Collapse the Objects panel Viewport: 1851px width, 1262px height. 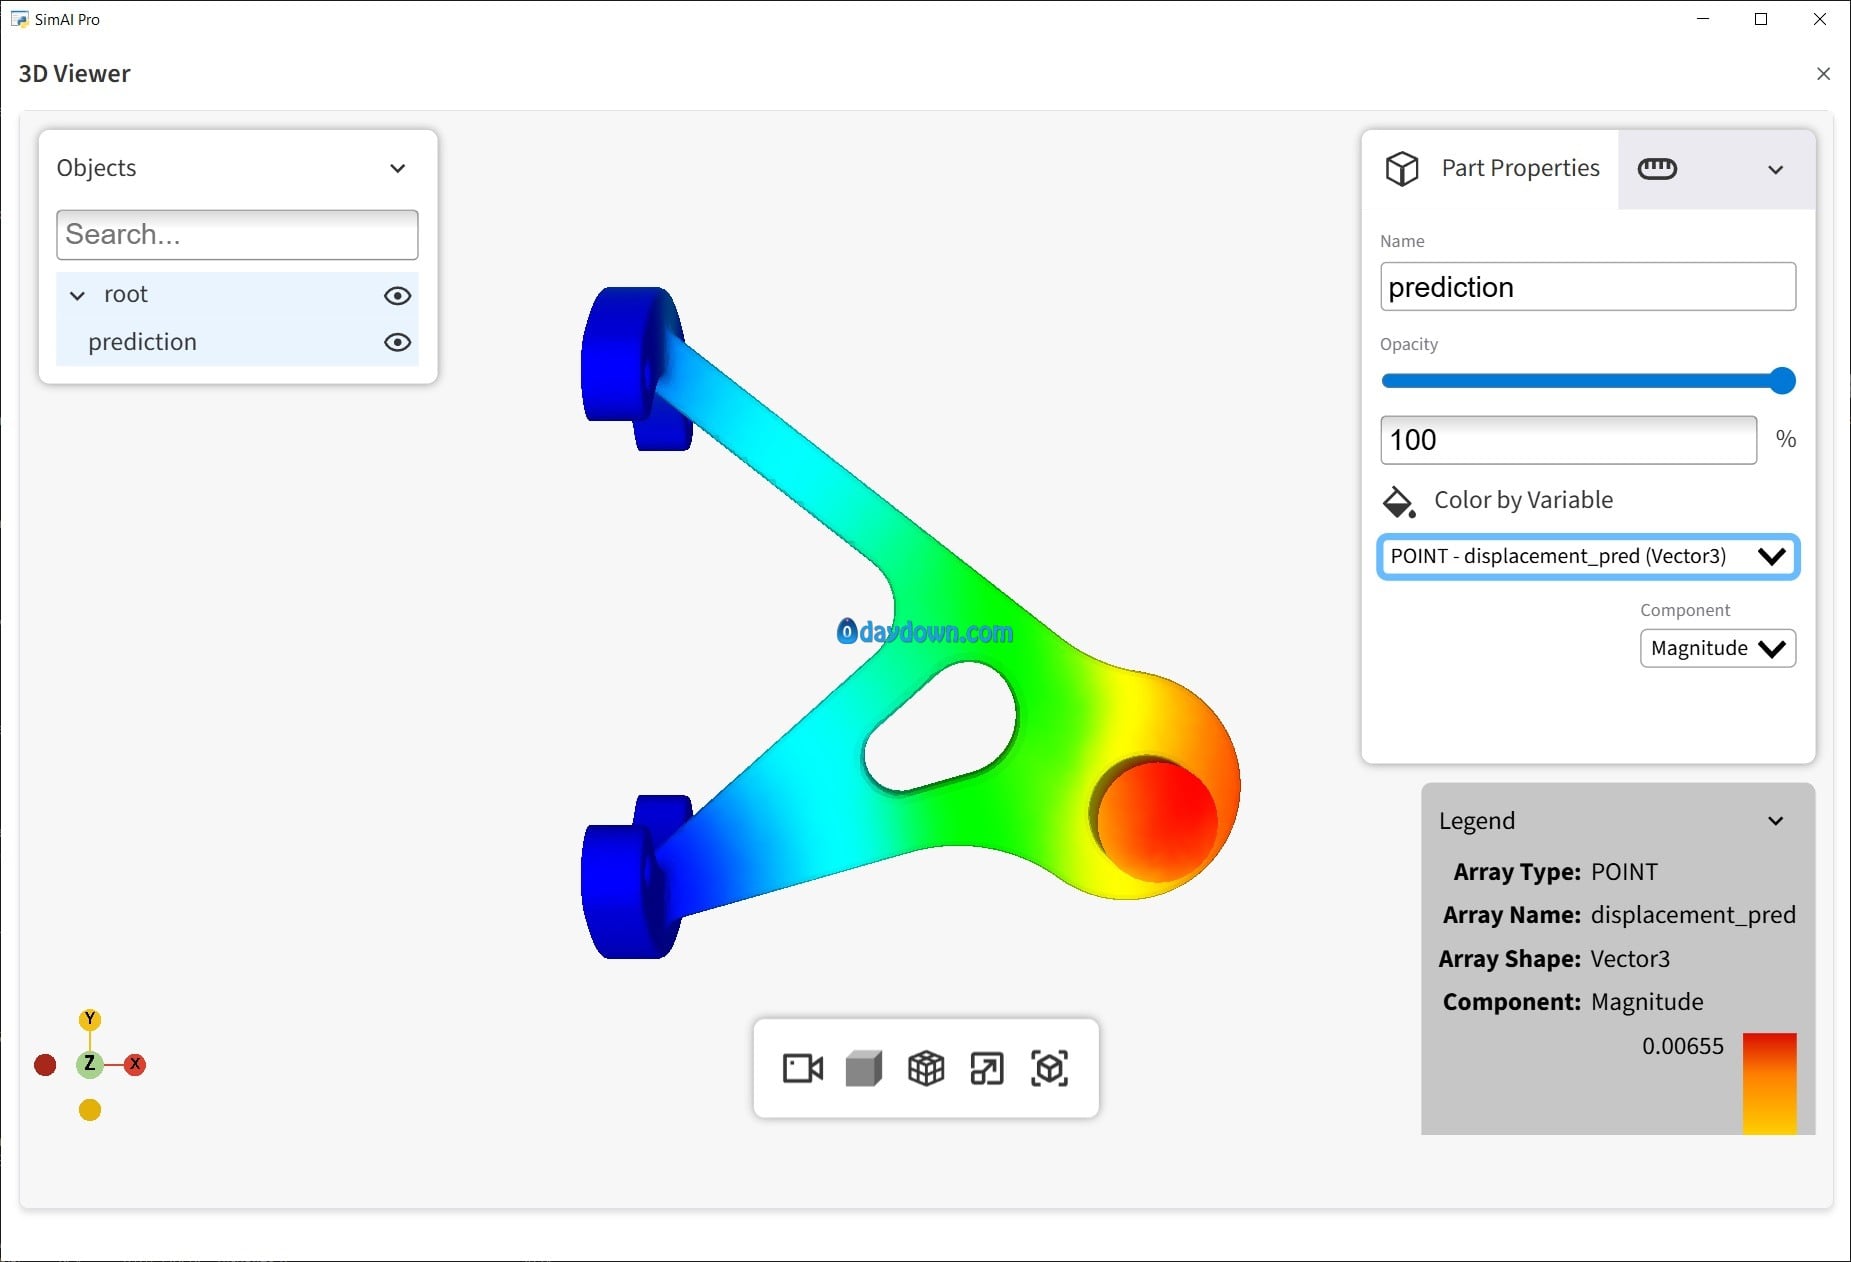pos(397,168)
